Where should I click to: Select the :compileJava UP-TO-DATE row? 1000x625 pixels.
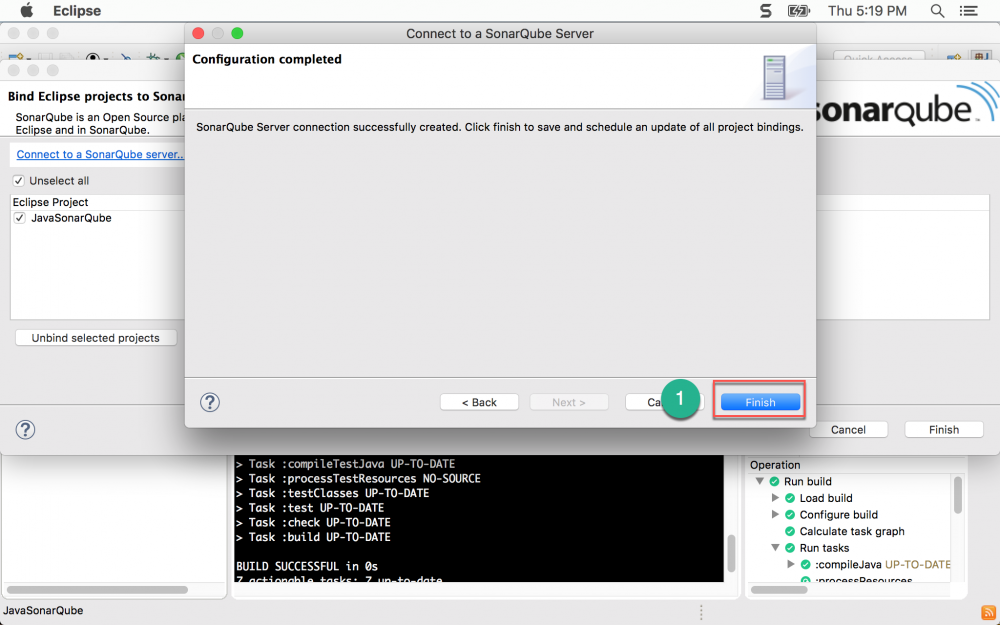click(x=883, y=564)
